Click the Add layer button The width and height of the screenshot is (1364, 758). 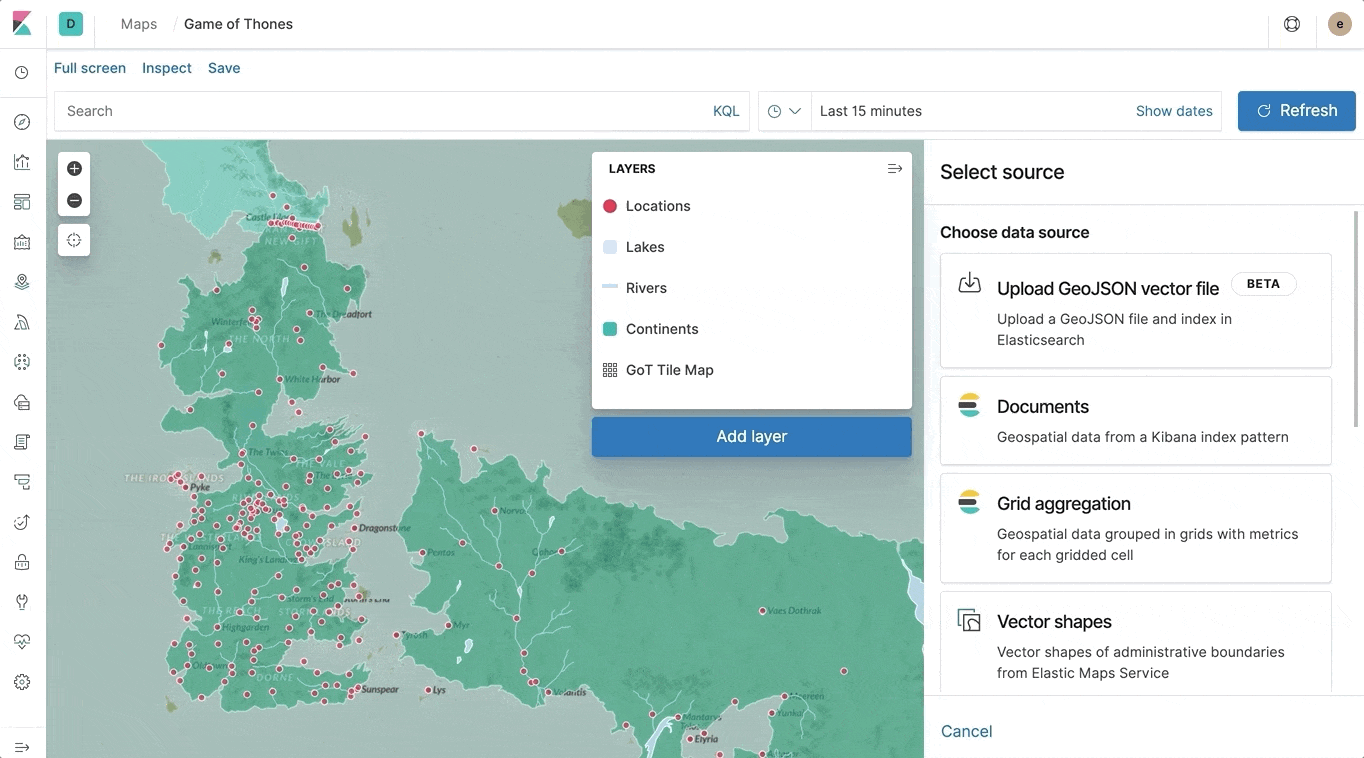click(752, 437)
